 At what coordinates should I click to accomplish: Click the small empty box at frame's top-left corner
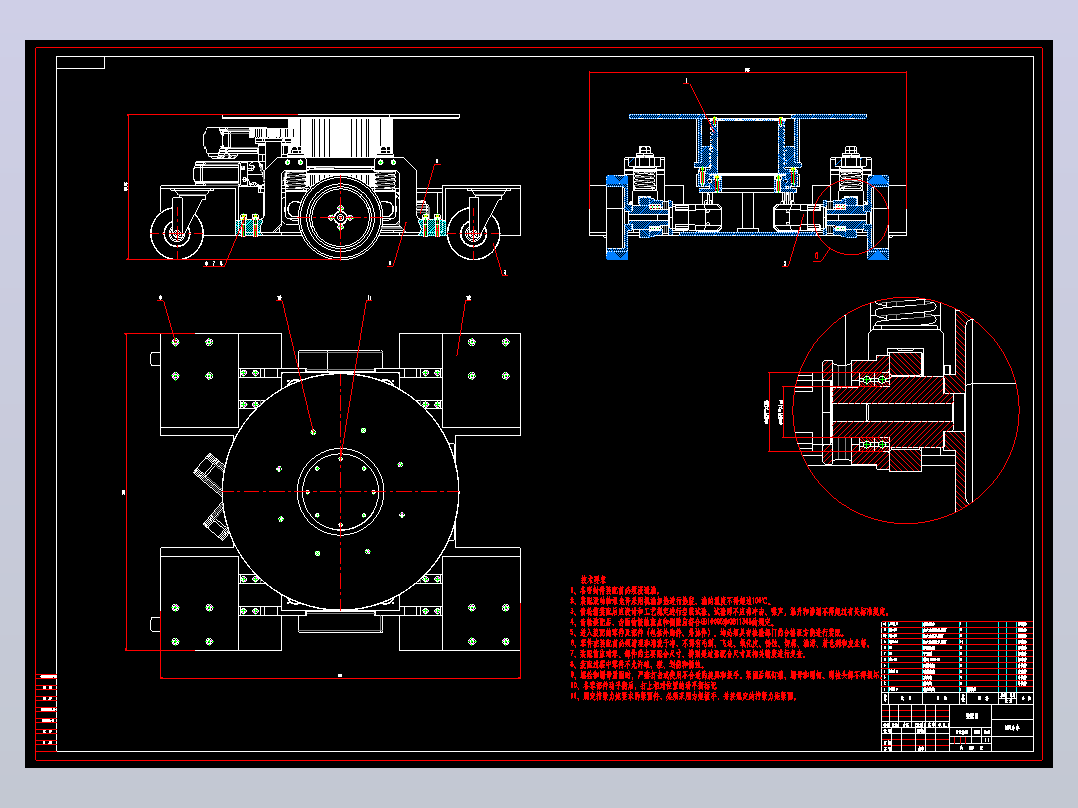[x=80, y=63]
